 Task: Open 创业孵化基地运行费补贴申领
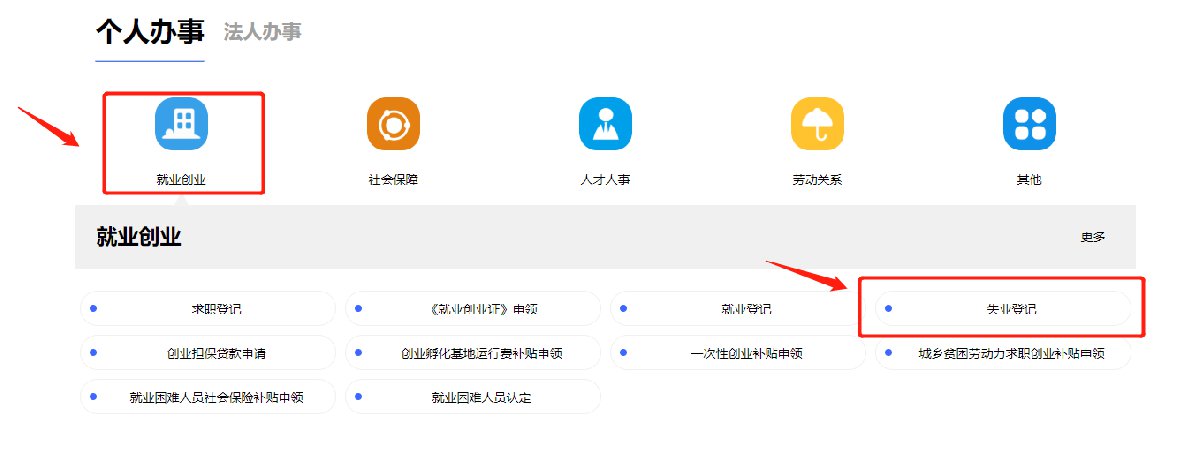[x=473, y=353]
